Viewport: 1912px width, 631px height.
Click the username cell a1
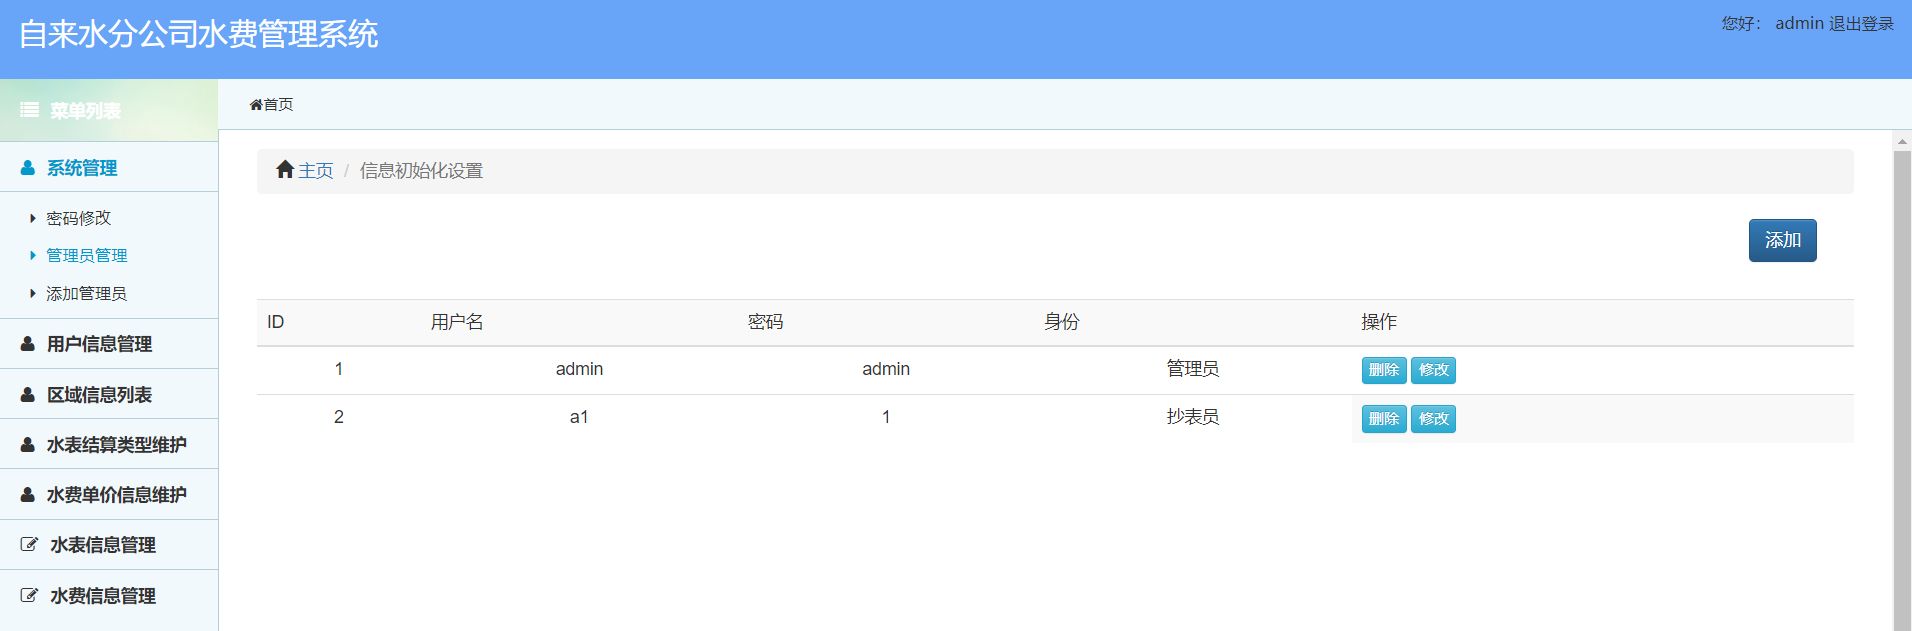579,417
